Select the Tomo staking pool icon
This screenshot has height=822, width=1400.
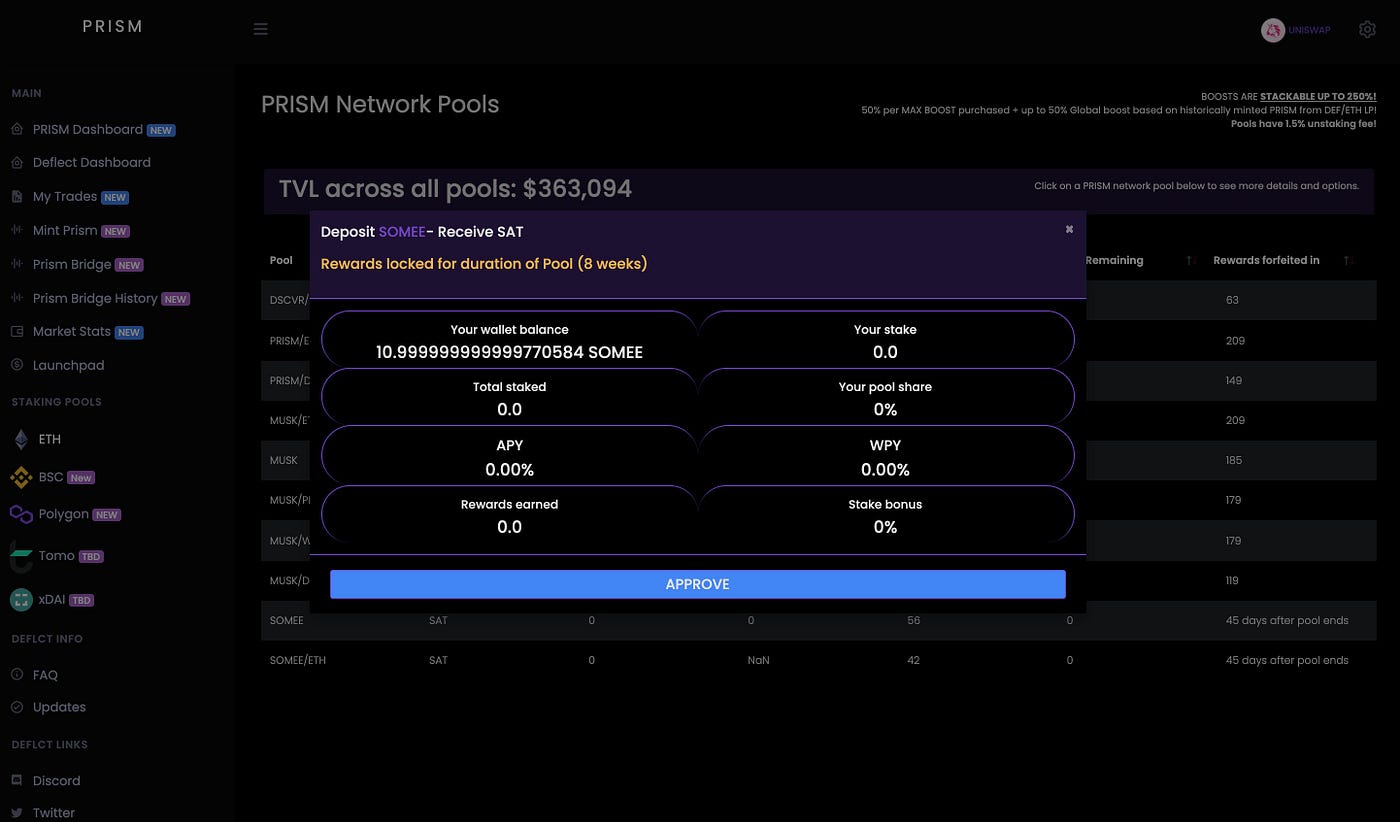(21, 556)
